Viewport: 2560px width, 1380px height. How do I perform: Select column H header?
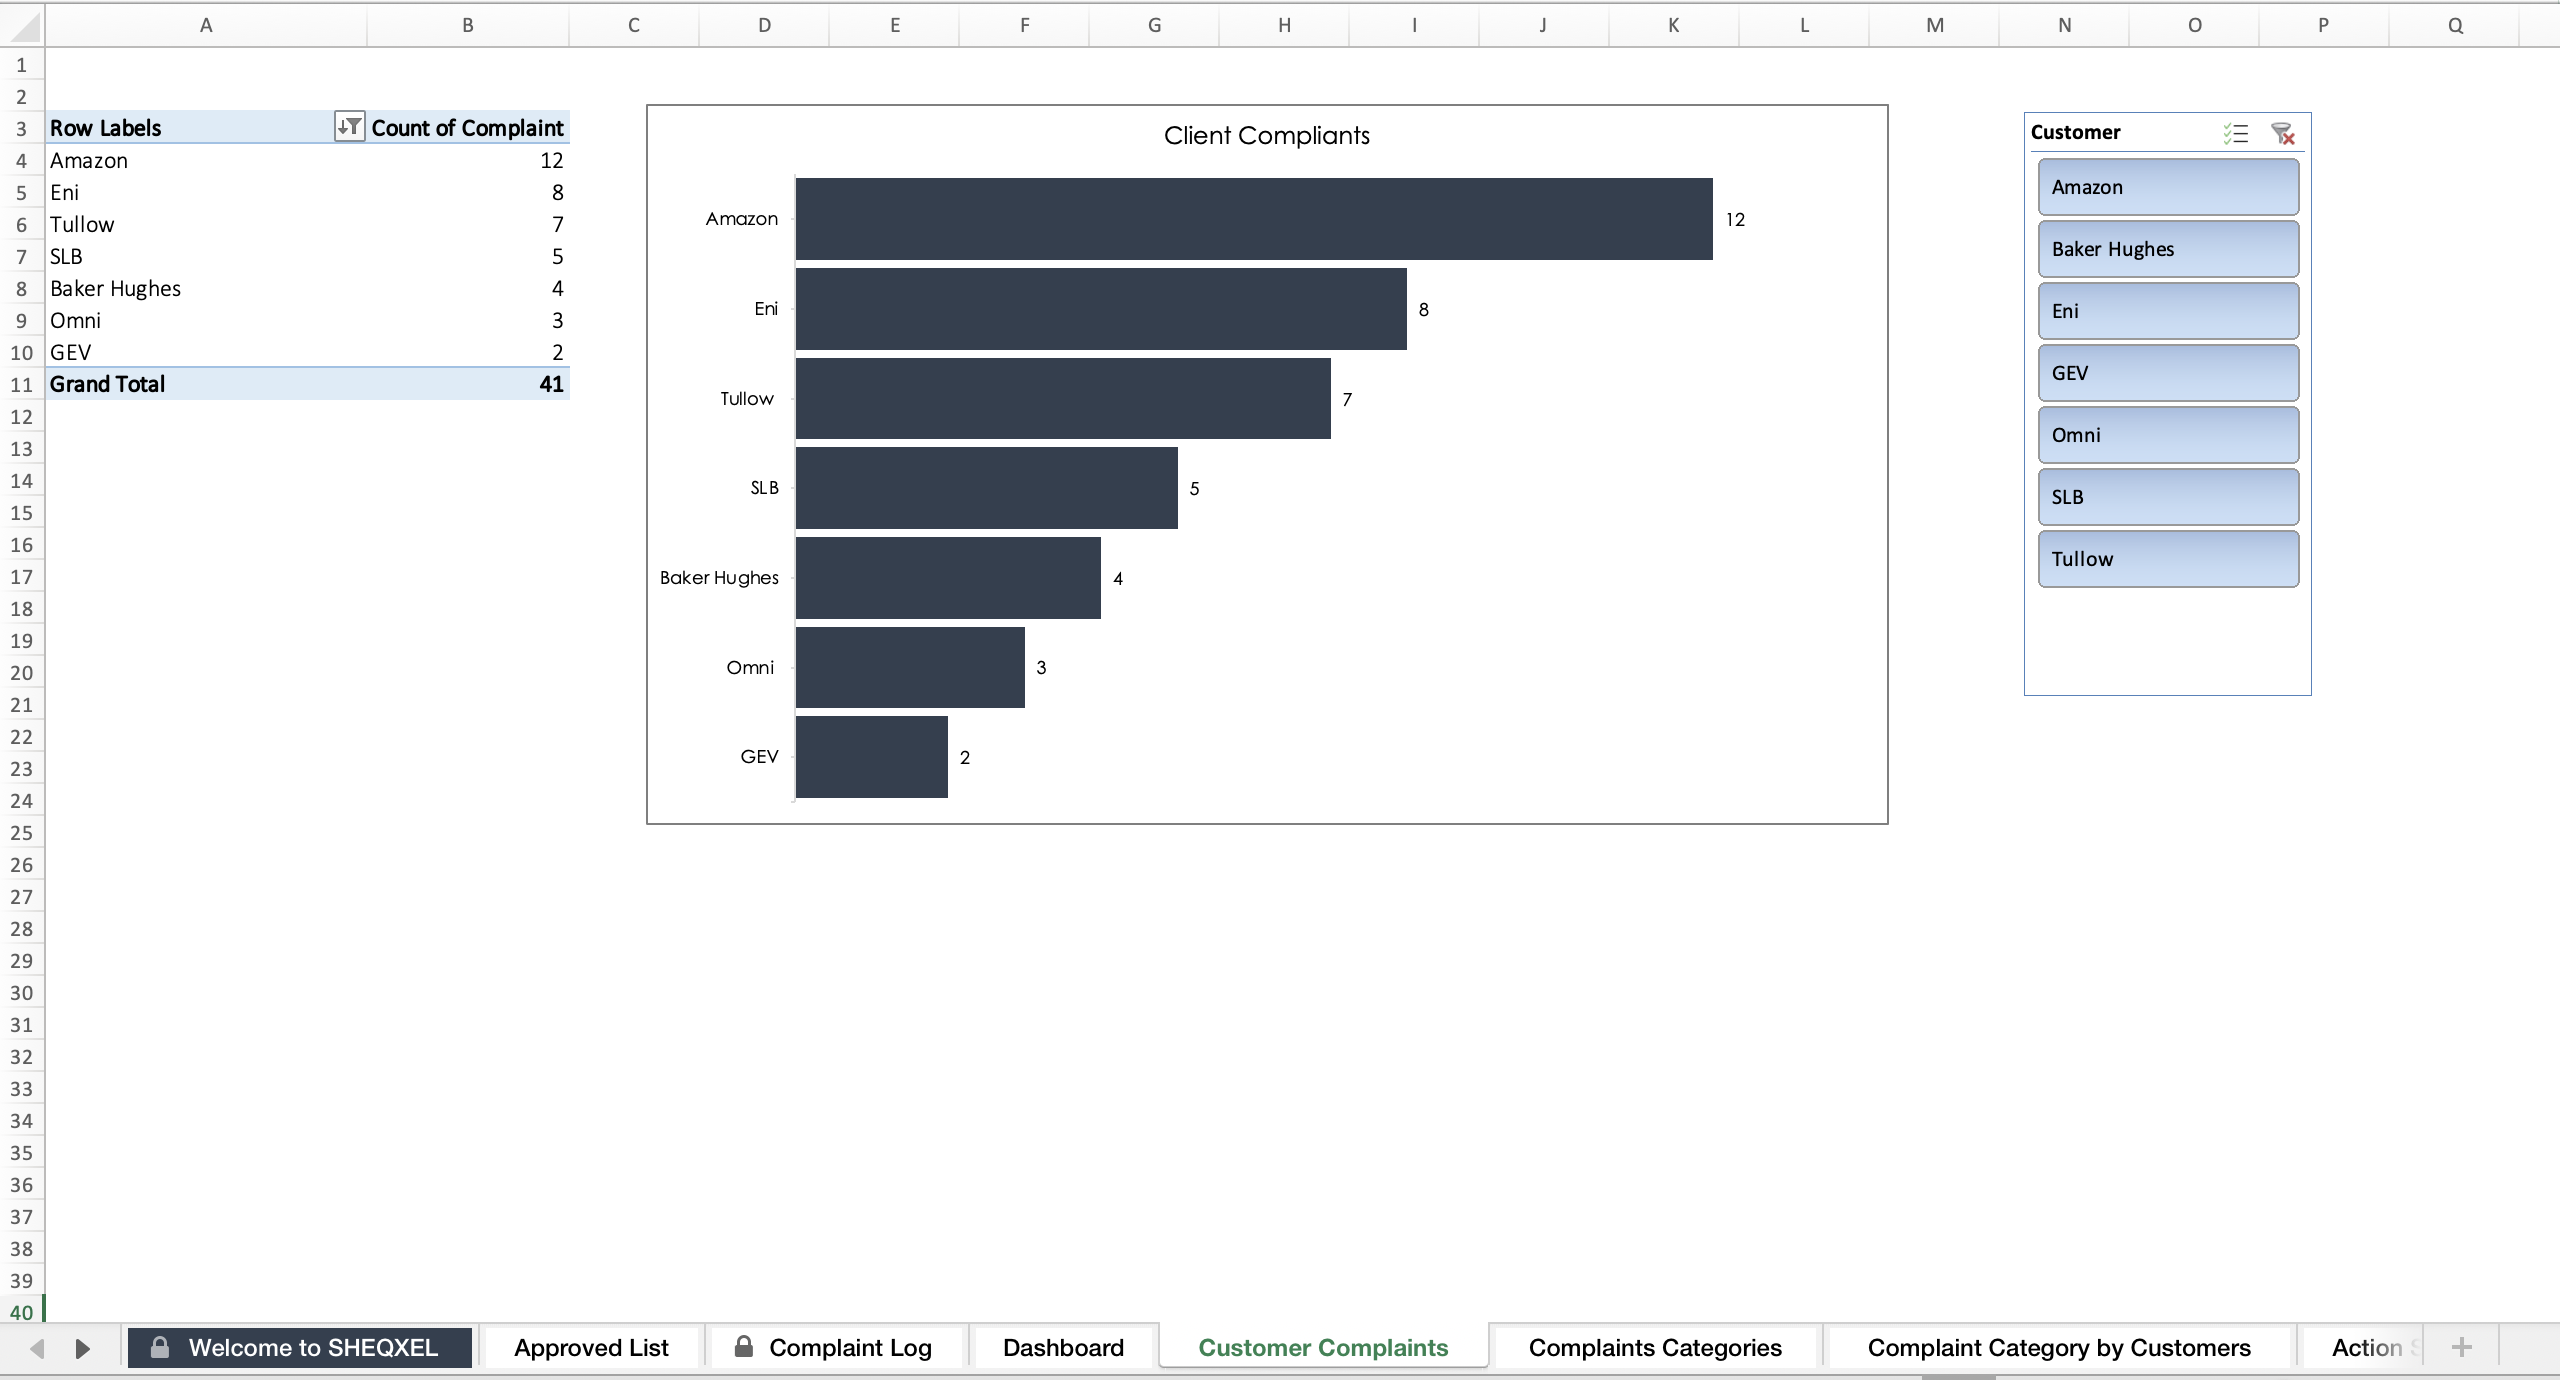click(x=1284, y=26)
